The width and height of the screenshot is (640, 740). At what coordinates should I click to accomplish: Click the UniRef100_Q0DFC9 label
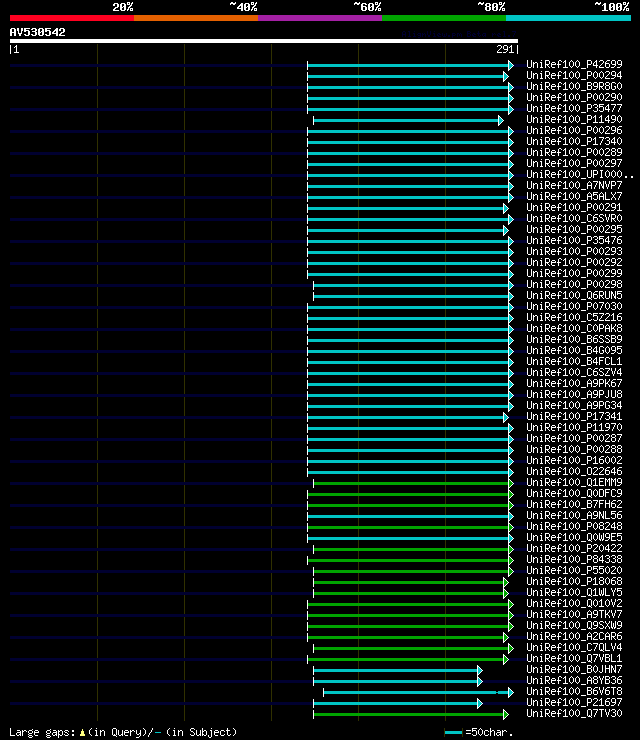pyautogui.click(x=574, y=494)
